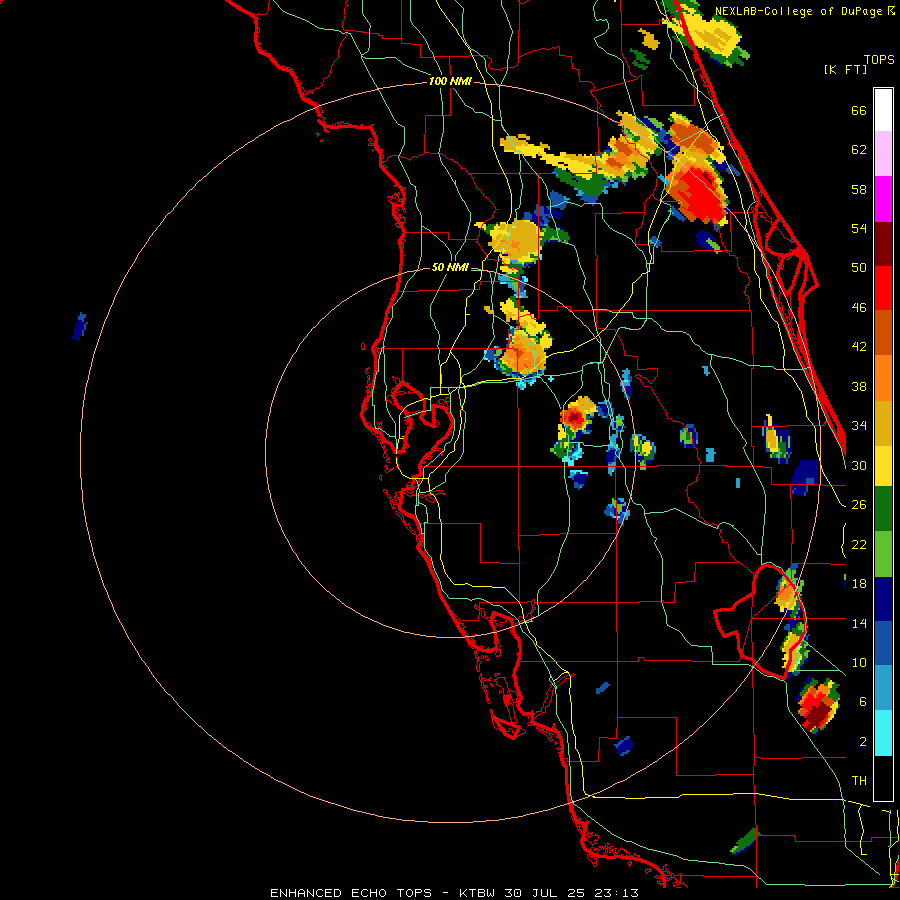Click the yellow 30 kft legend swatch
Image resolution: width=900 pixels, height=900 pixels.
[883, 466]
